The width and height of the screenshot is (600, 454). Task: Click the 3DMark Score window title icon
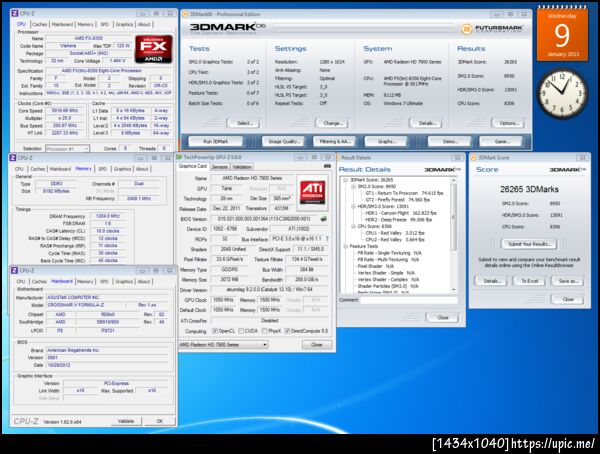coord(474,157)
